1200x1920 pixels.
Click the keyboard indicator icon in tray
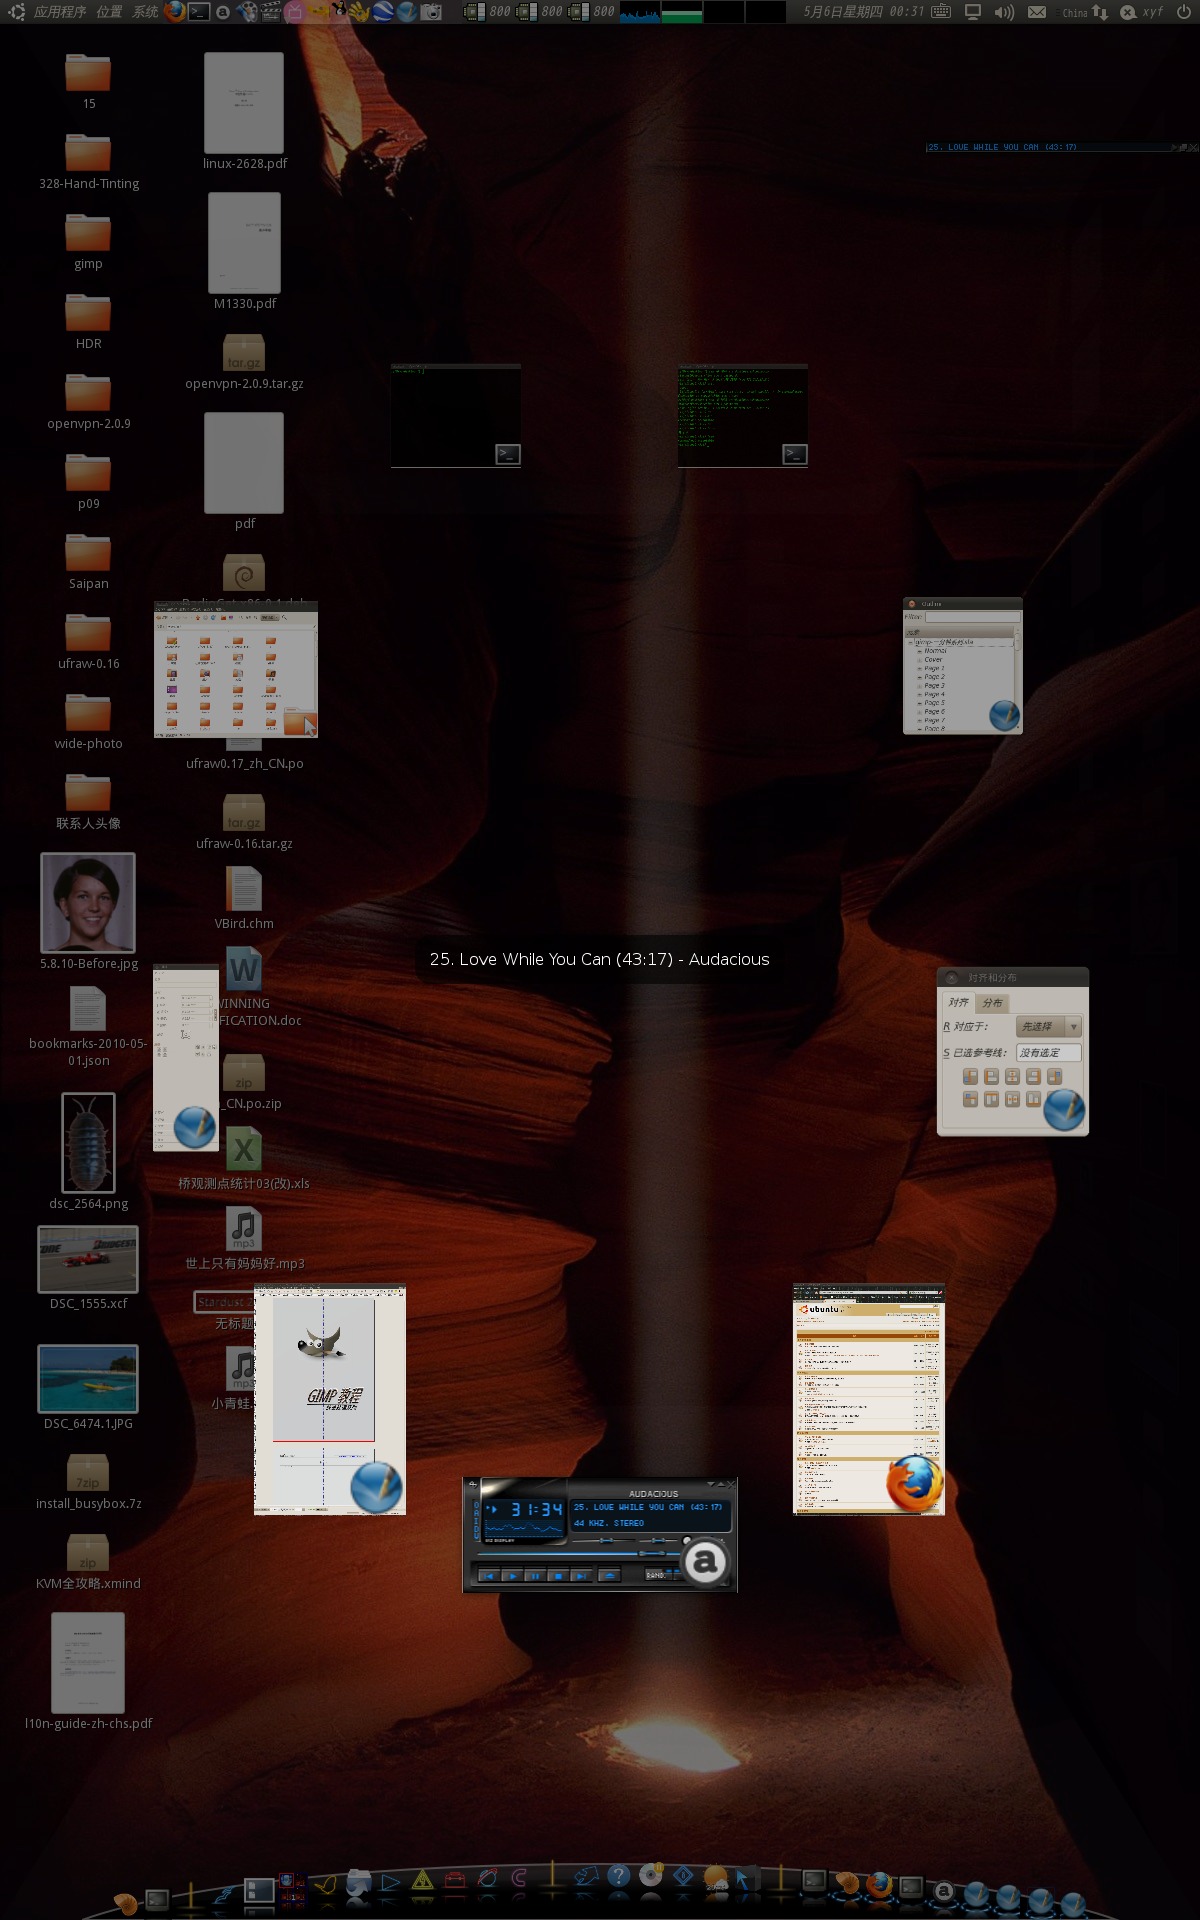[941, 12]
